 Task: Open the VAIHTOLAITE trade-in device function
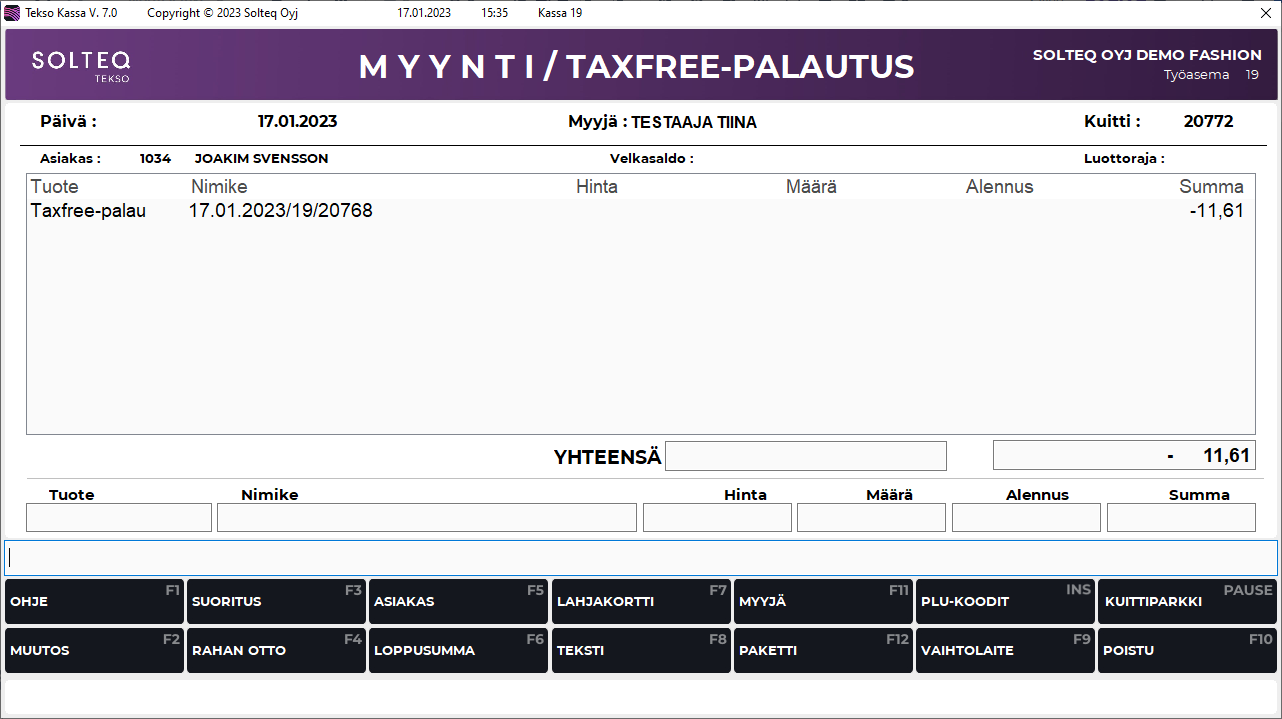(x=1005, y=650)
